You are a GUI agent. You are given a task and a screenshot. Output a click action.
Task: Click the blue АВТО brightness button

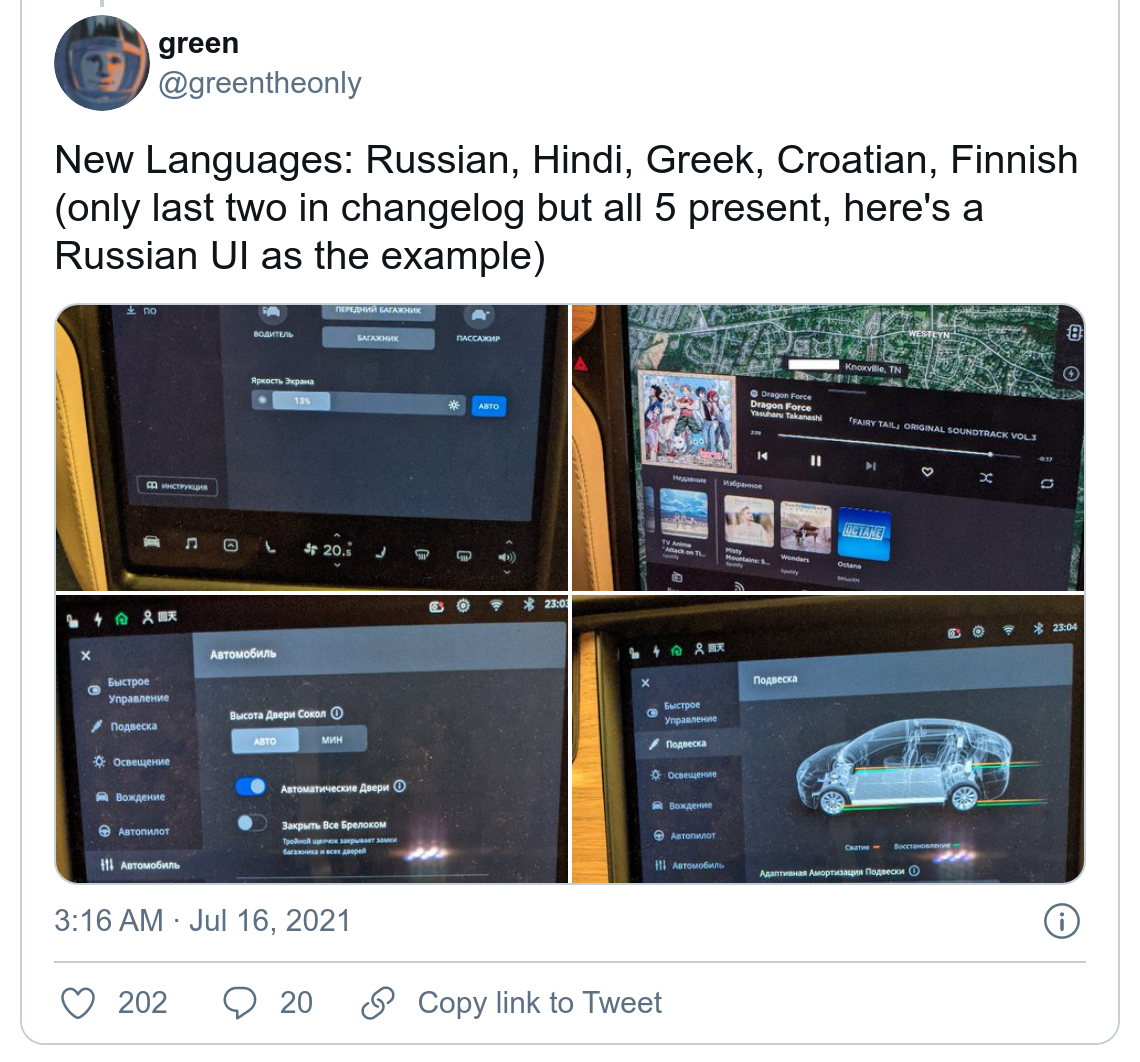489,406
